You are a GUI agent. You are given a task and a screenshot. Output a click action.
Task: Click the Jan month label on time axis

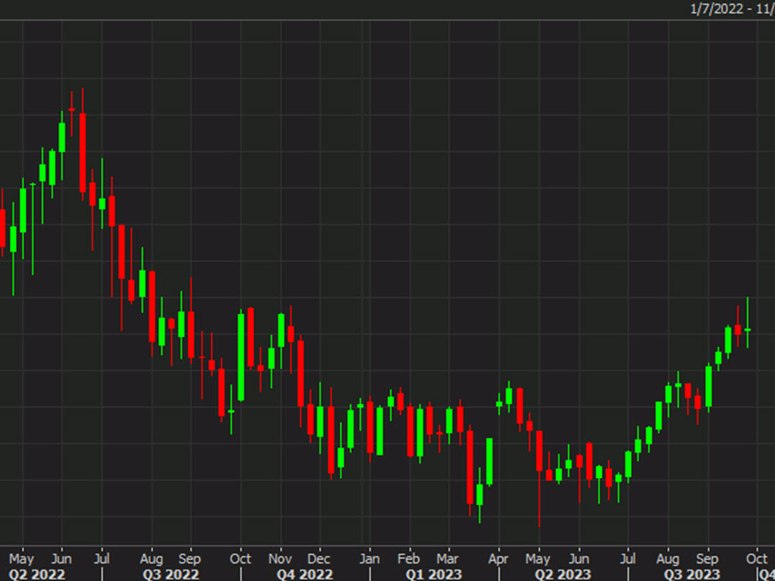pyautogui.click(x=369, y=558)
